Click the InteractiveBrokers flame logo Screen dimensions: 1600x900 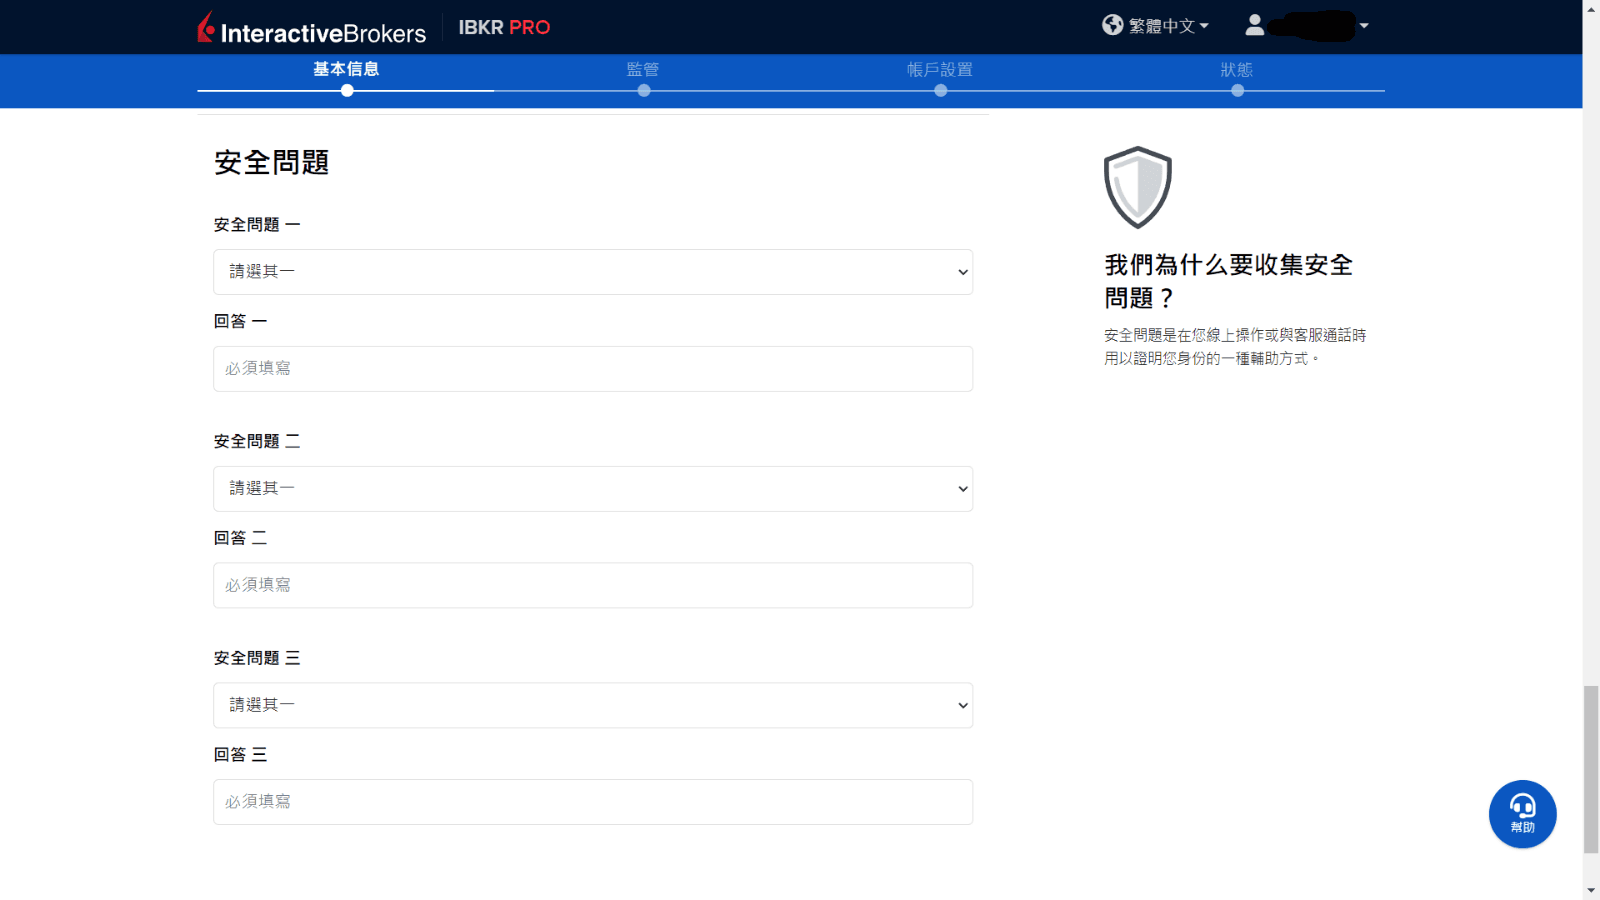(x=206, y=27)
